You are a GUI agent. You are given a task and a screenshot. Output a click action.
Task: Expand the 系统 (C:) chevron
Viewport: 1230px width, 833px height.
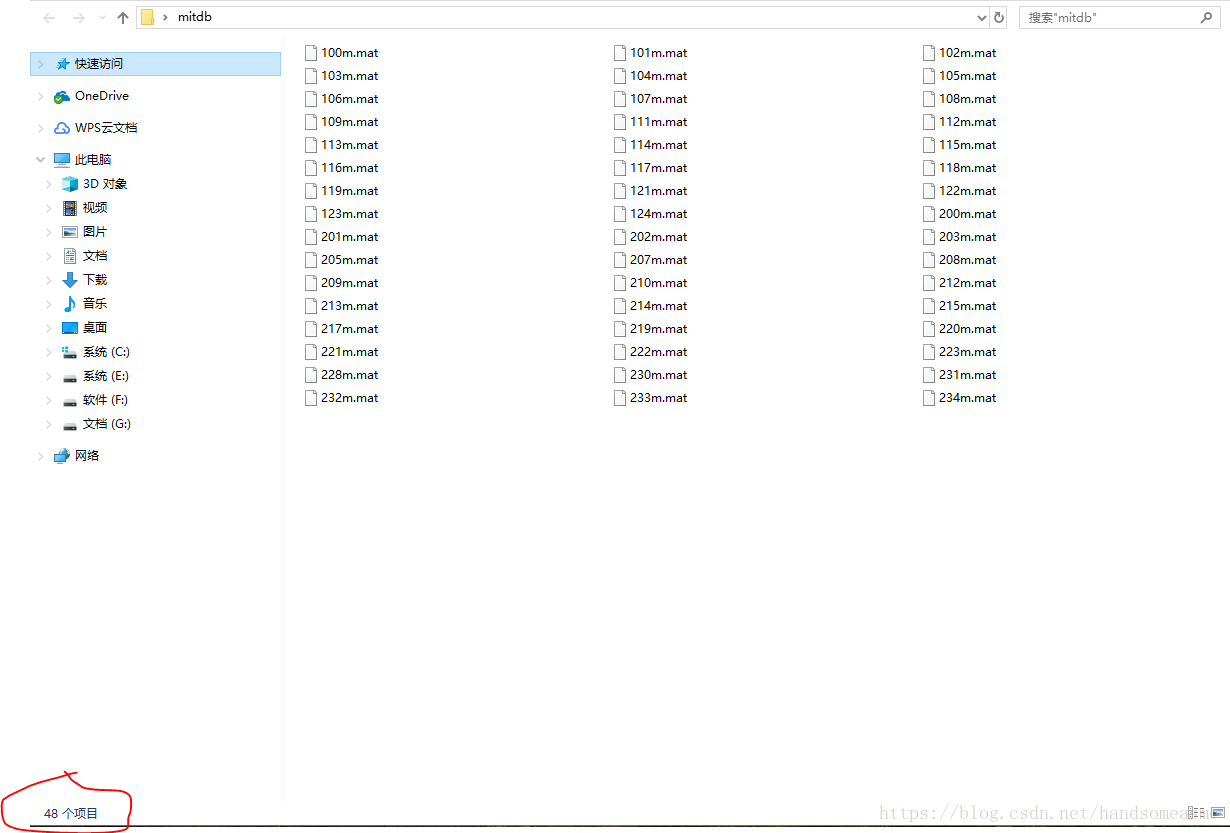coord(49,352)
